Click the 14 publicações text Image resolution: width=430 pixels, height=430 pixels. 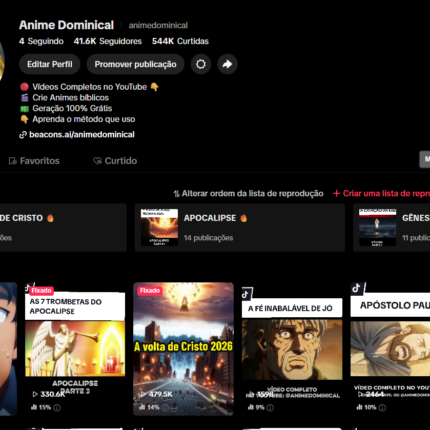point(208,238)
